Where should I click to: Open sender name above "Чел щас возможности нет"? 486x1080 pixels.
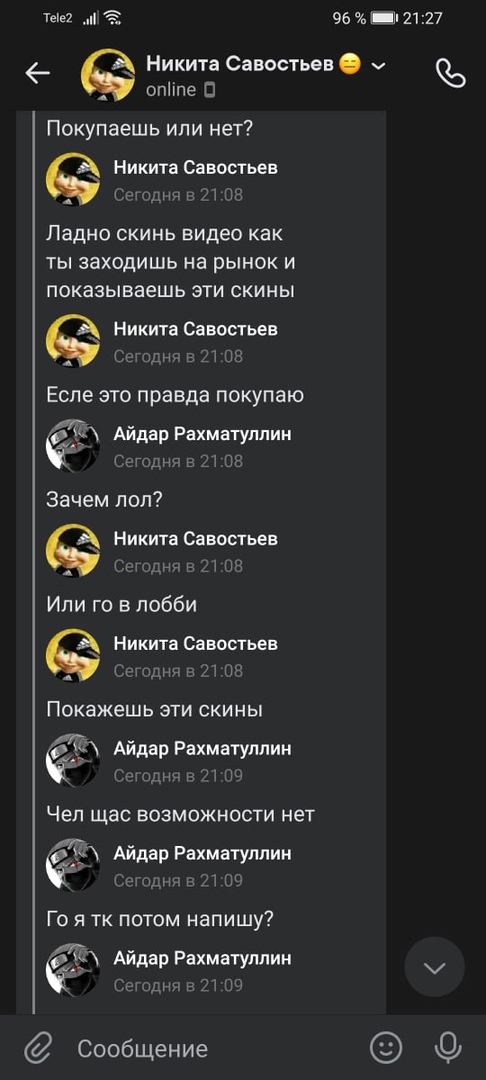(x=202, y=749)
